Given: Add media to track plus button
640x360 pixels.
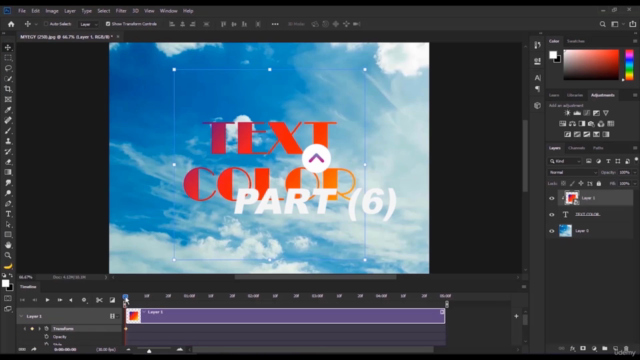Looking at the screenshot, I should pyautogui.click(x=516, y=316).
